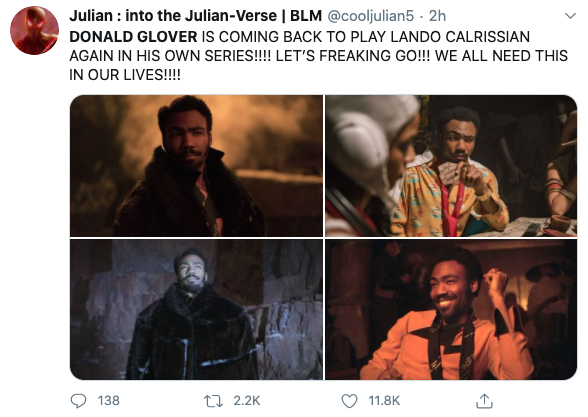Open the tweet options chevron menu

coord(570,16)
